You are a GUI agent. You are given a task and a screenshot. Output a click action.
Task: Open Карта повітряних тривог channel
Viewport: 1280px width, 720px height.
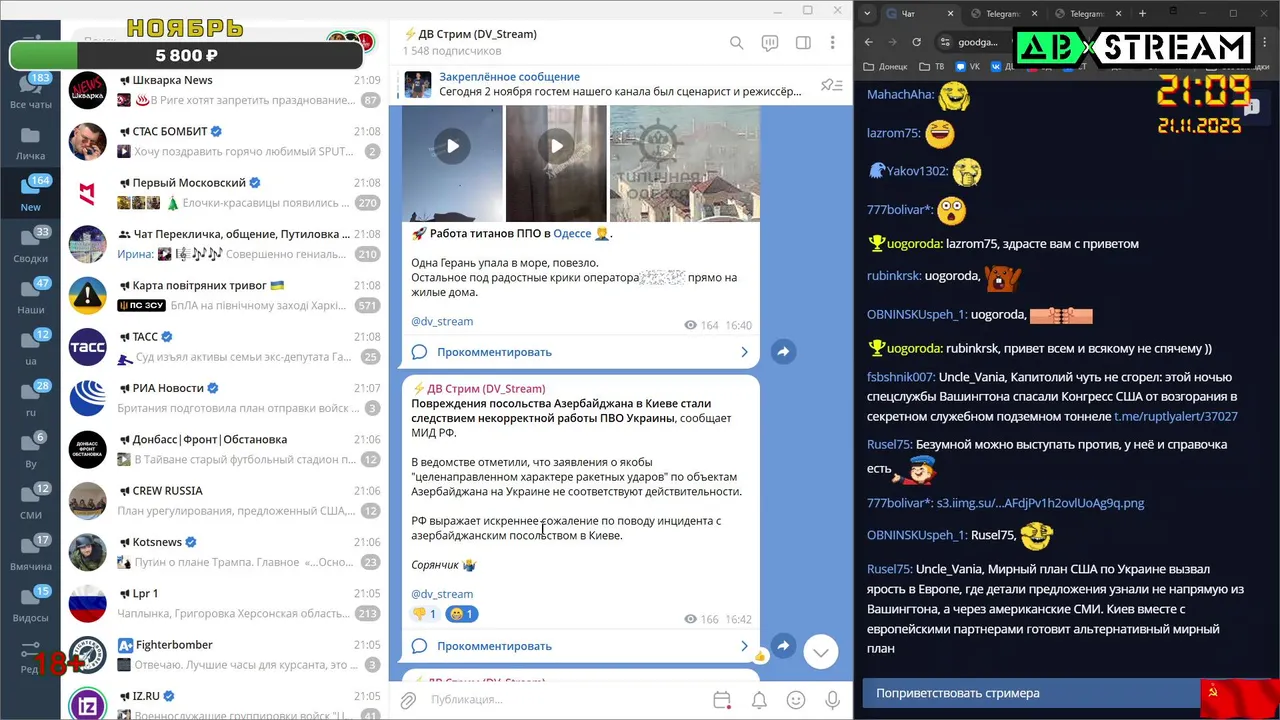(225, 295)
